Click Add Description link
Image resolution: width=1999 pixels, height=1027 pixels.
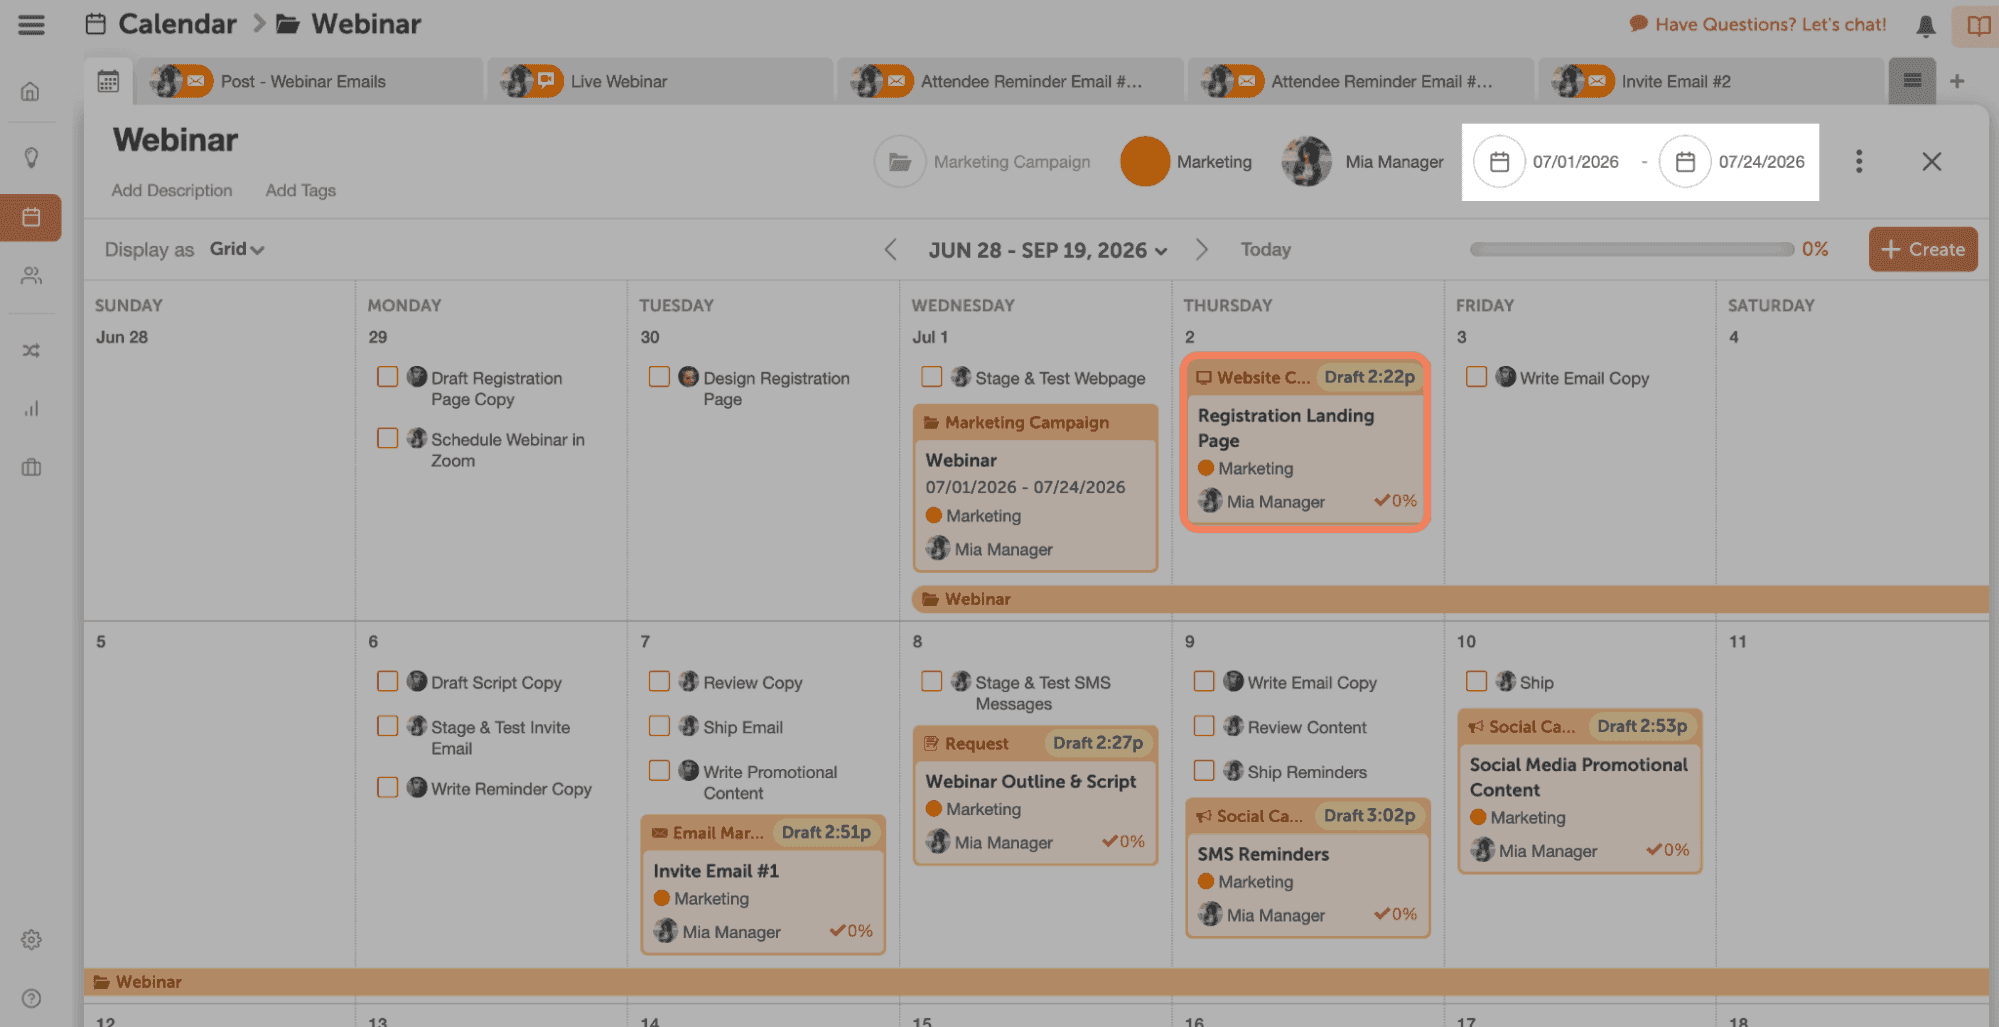click(172, 191)
